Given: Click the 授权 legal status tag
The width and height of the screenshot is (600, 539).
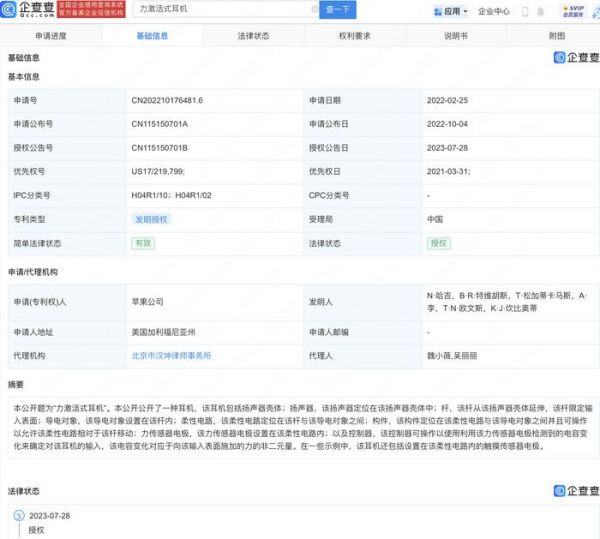Looking at the screenshot, I should click(438, 243).
